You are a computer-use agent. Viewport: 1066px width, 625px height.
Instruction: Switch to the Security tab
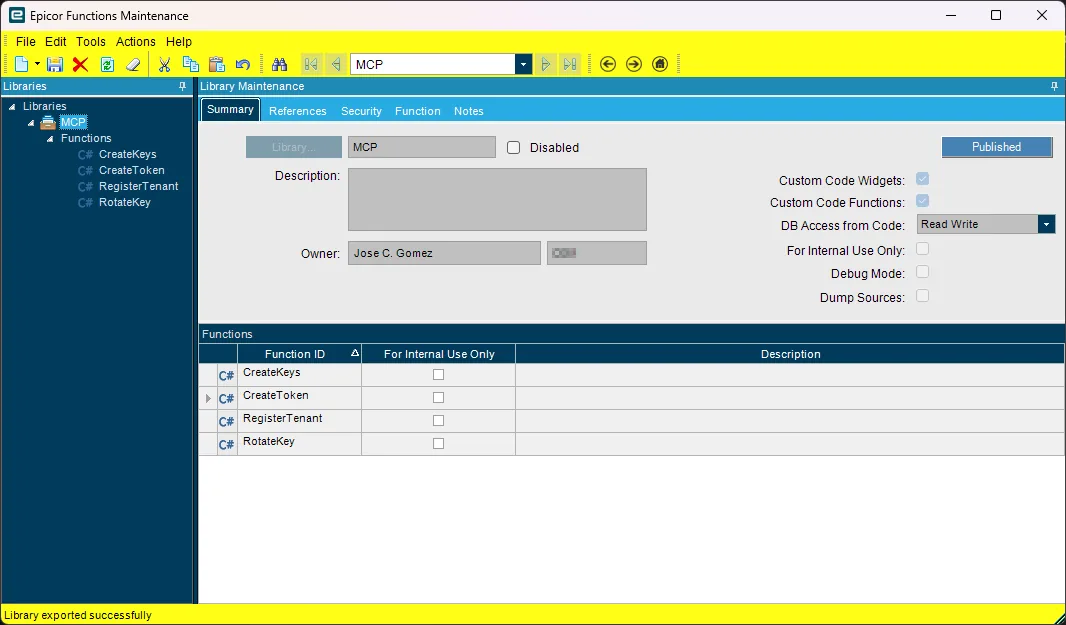point(361,111)
